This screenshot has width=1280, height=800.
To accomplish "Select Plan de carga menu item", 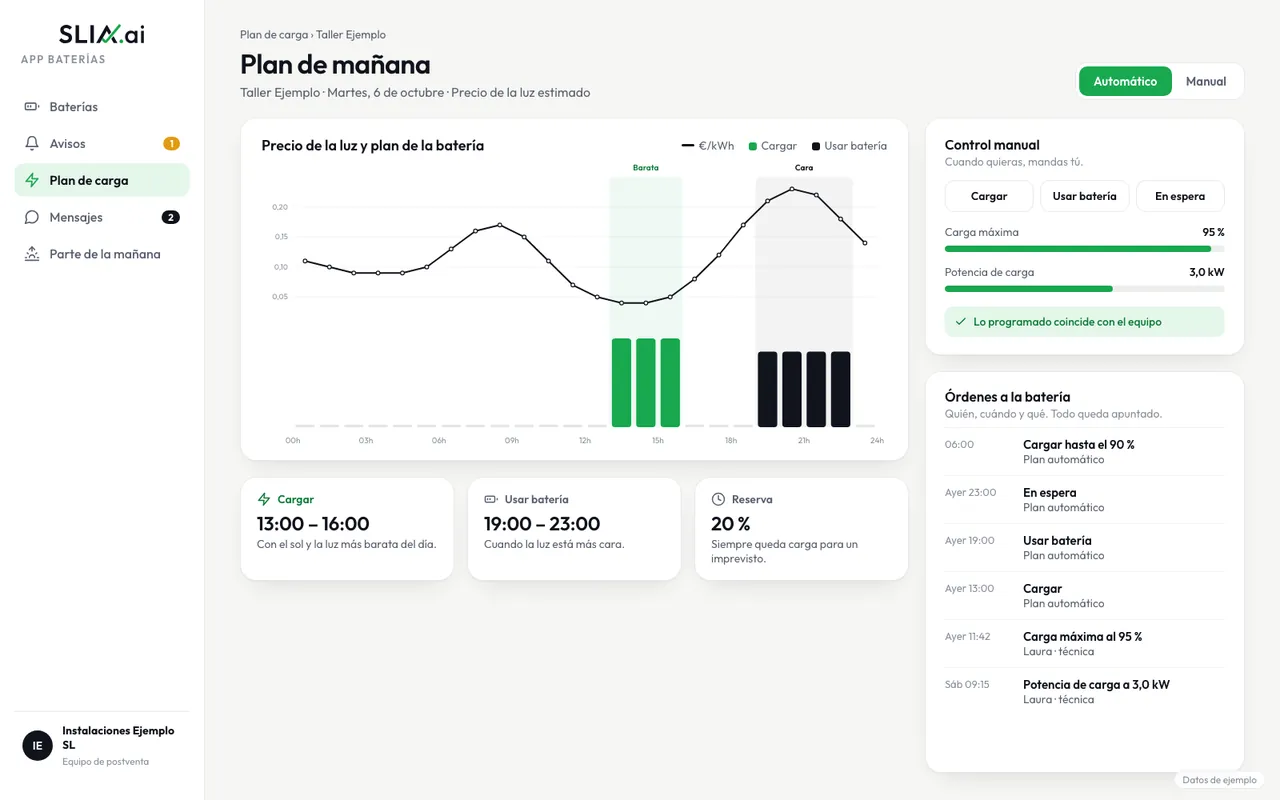I will [x=102, y=180].
